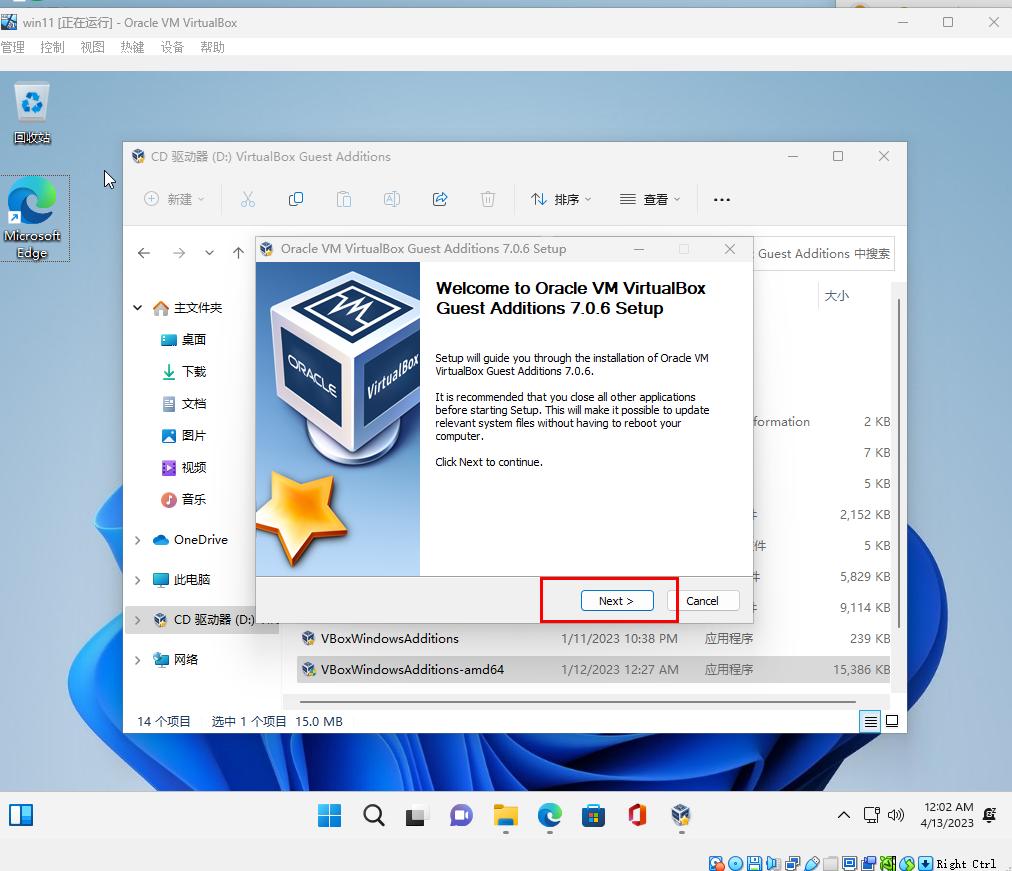This screenshot has width=1012, height=871.
Task: Click the Delete trash icon in Explorer toolbar
Action: (x=488, y=199)
